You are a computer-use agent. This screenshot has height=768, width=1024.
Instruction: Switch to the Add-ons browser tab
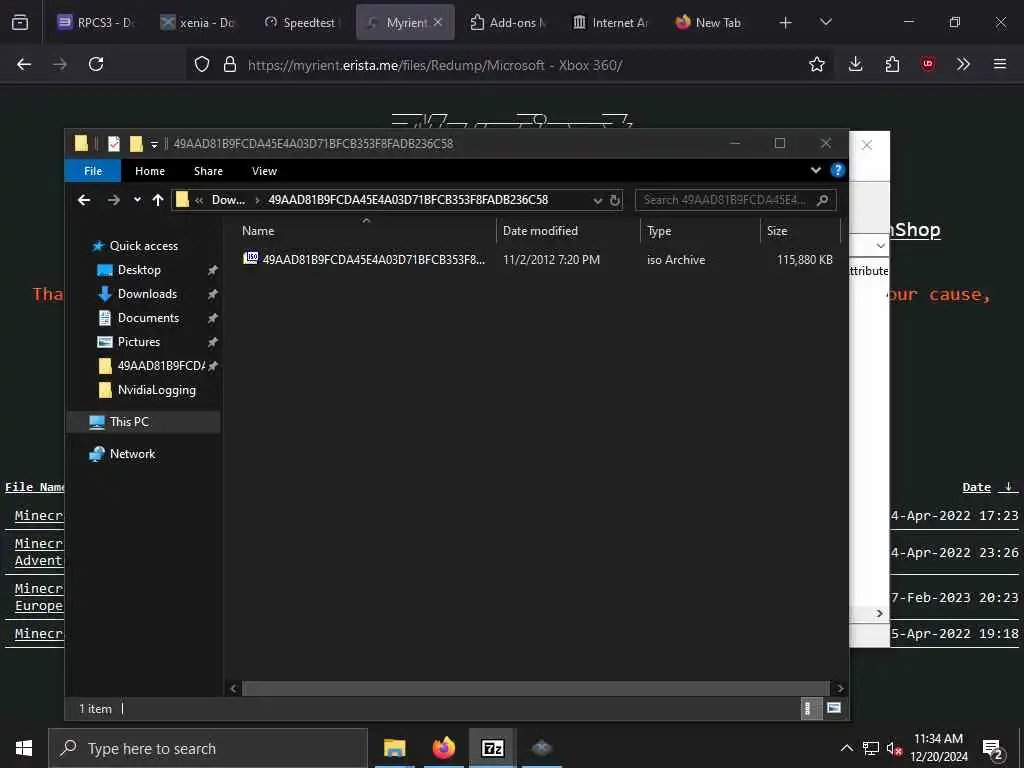(x=509, y=23)
